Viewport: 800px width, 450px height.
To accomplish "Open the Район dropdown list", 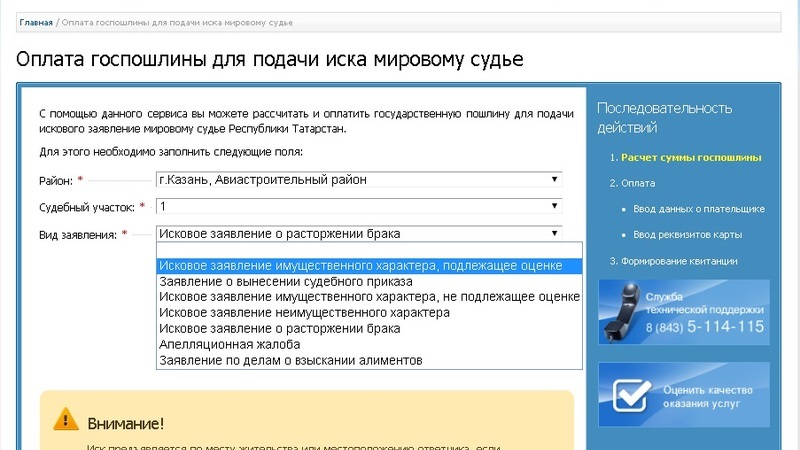I will (x=359, y=180).
